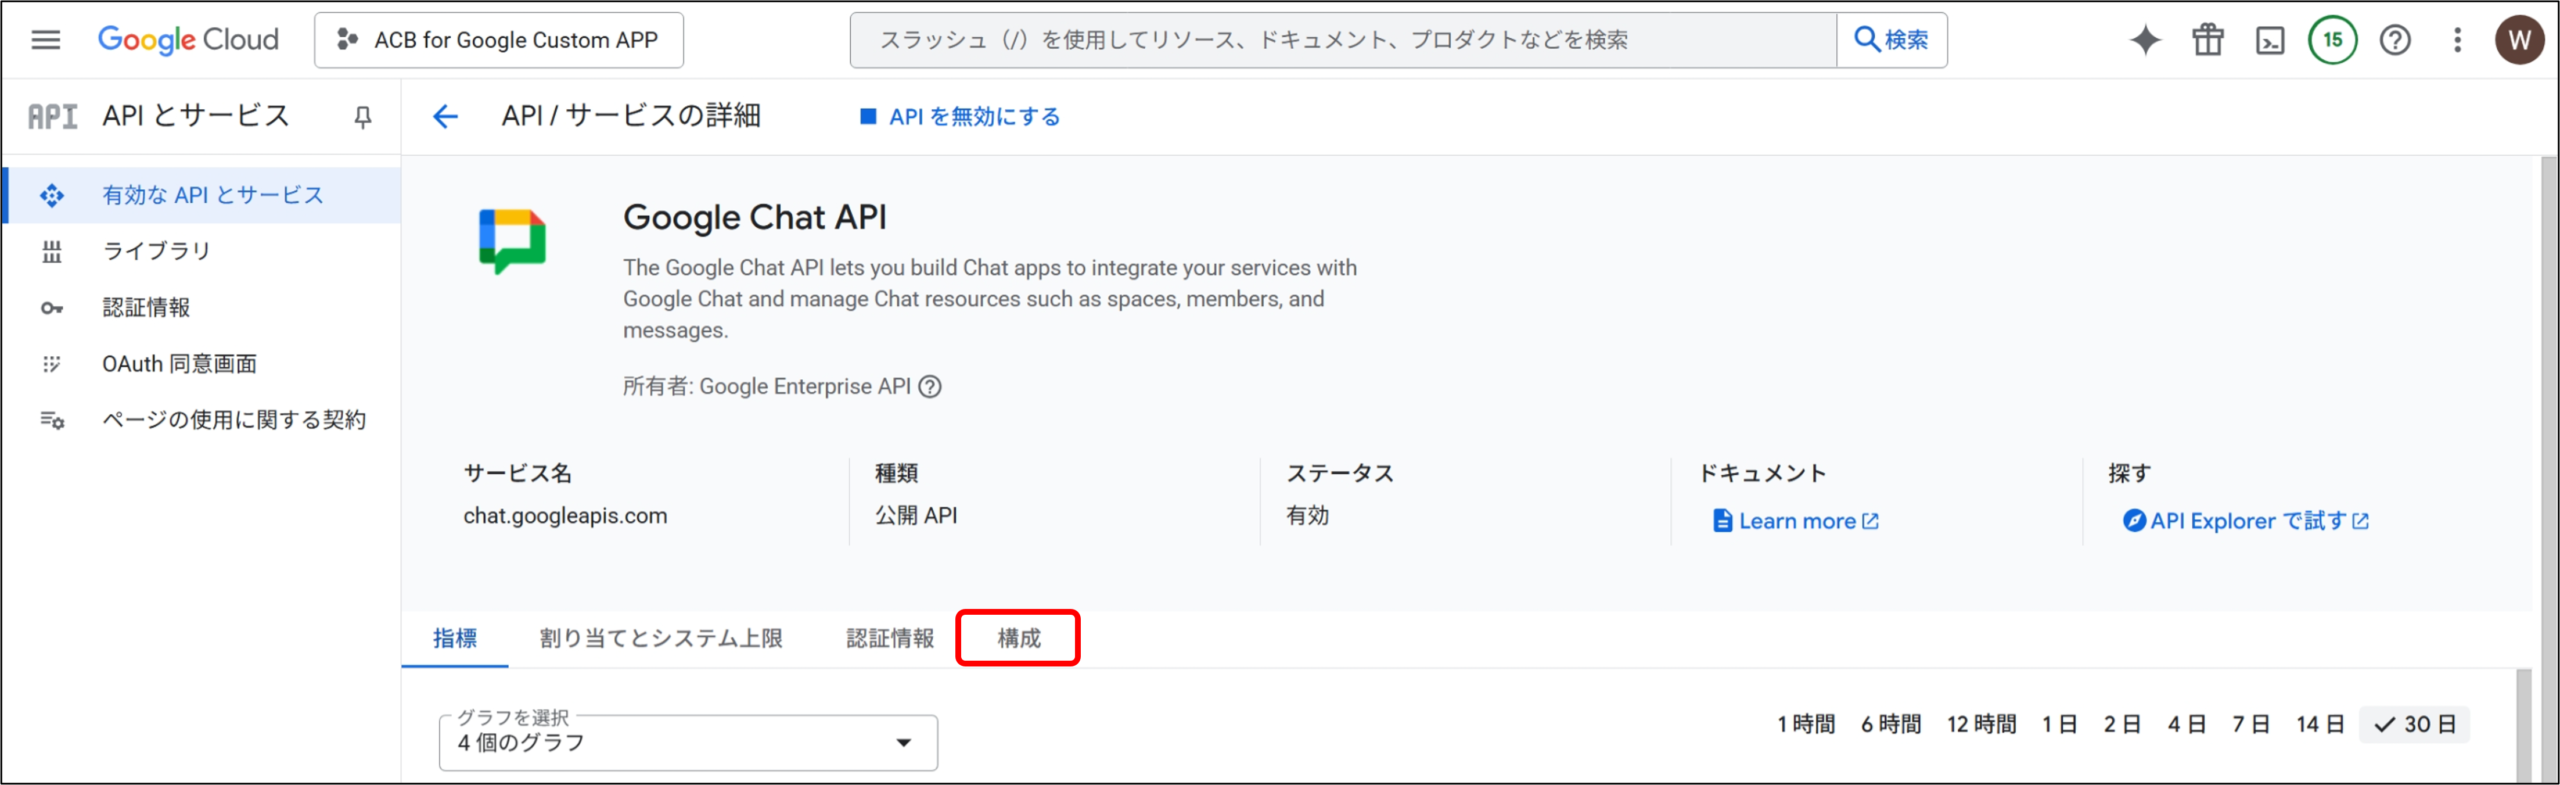Click the back arrow button
Image resolution: width=2560 pixels, height=785 pixels.
[x=445, y=117]
